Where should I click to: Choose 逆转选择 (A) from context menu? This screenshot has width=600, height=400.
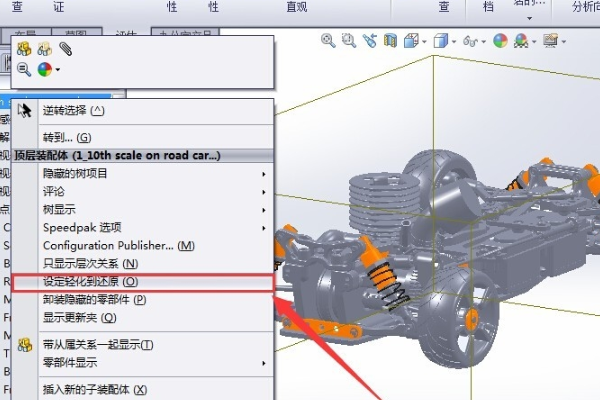coord(143,111)
